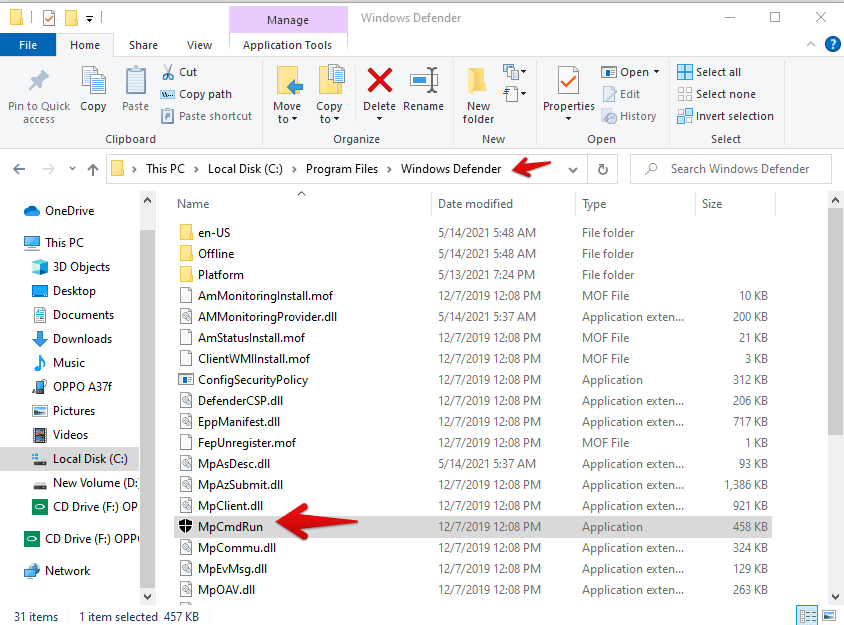Open Explorer Help question mark icon
The height and width of the screenshot is (625, 844).
(832, 44)
